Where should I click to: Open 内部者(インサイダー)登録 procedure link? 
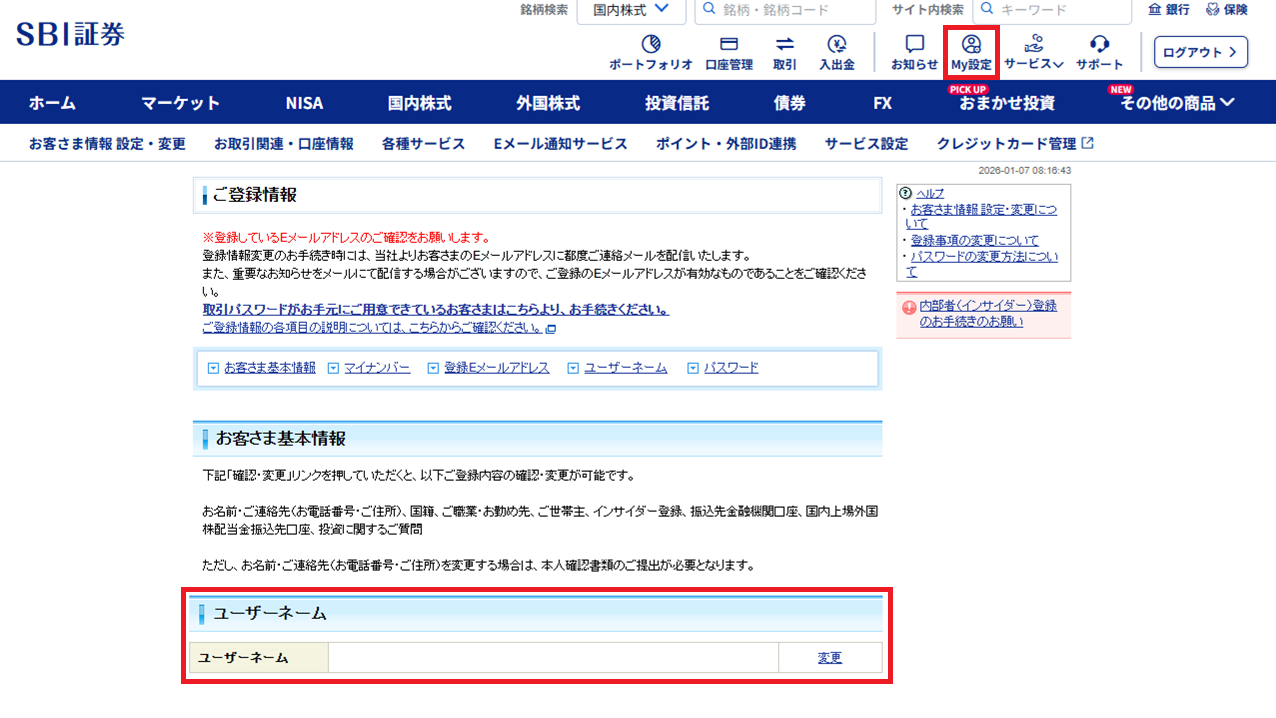coord(988,313)
